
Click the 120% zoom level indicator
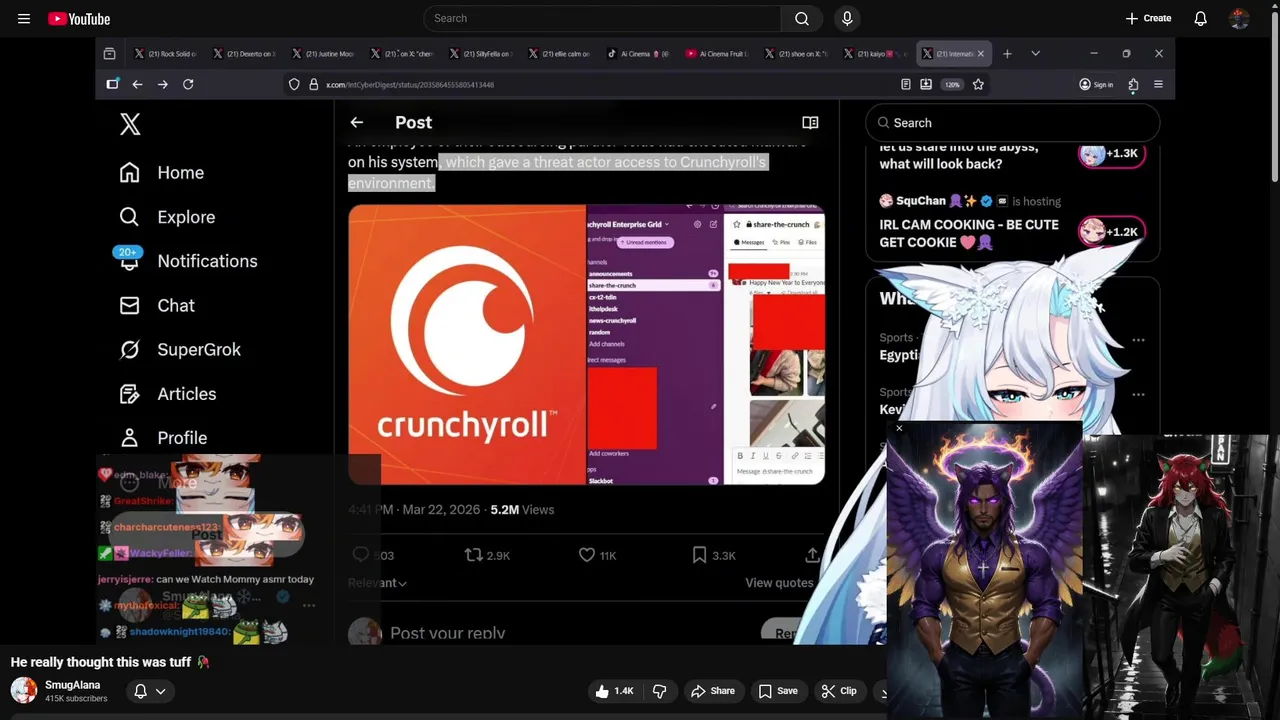coord(952,85)
